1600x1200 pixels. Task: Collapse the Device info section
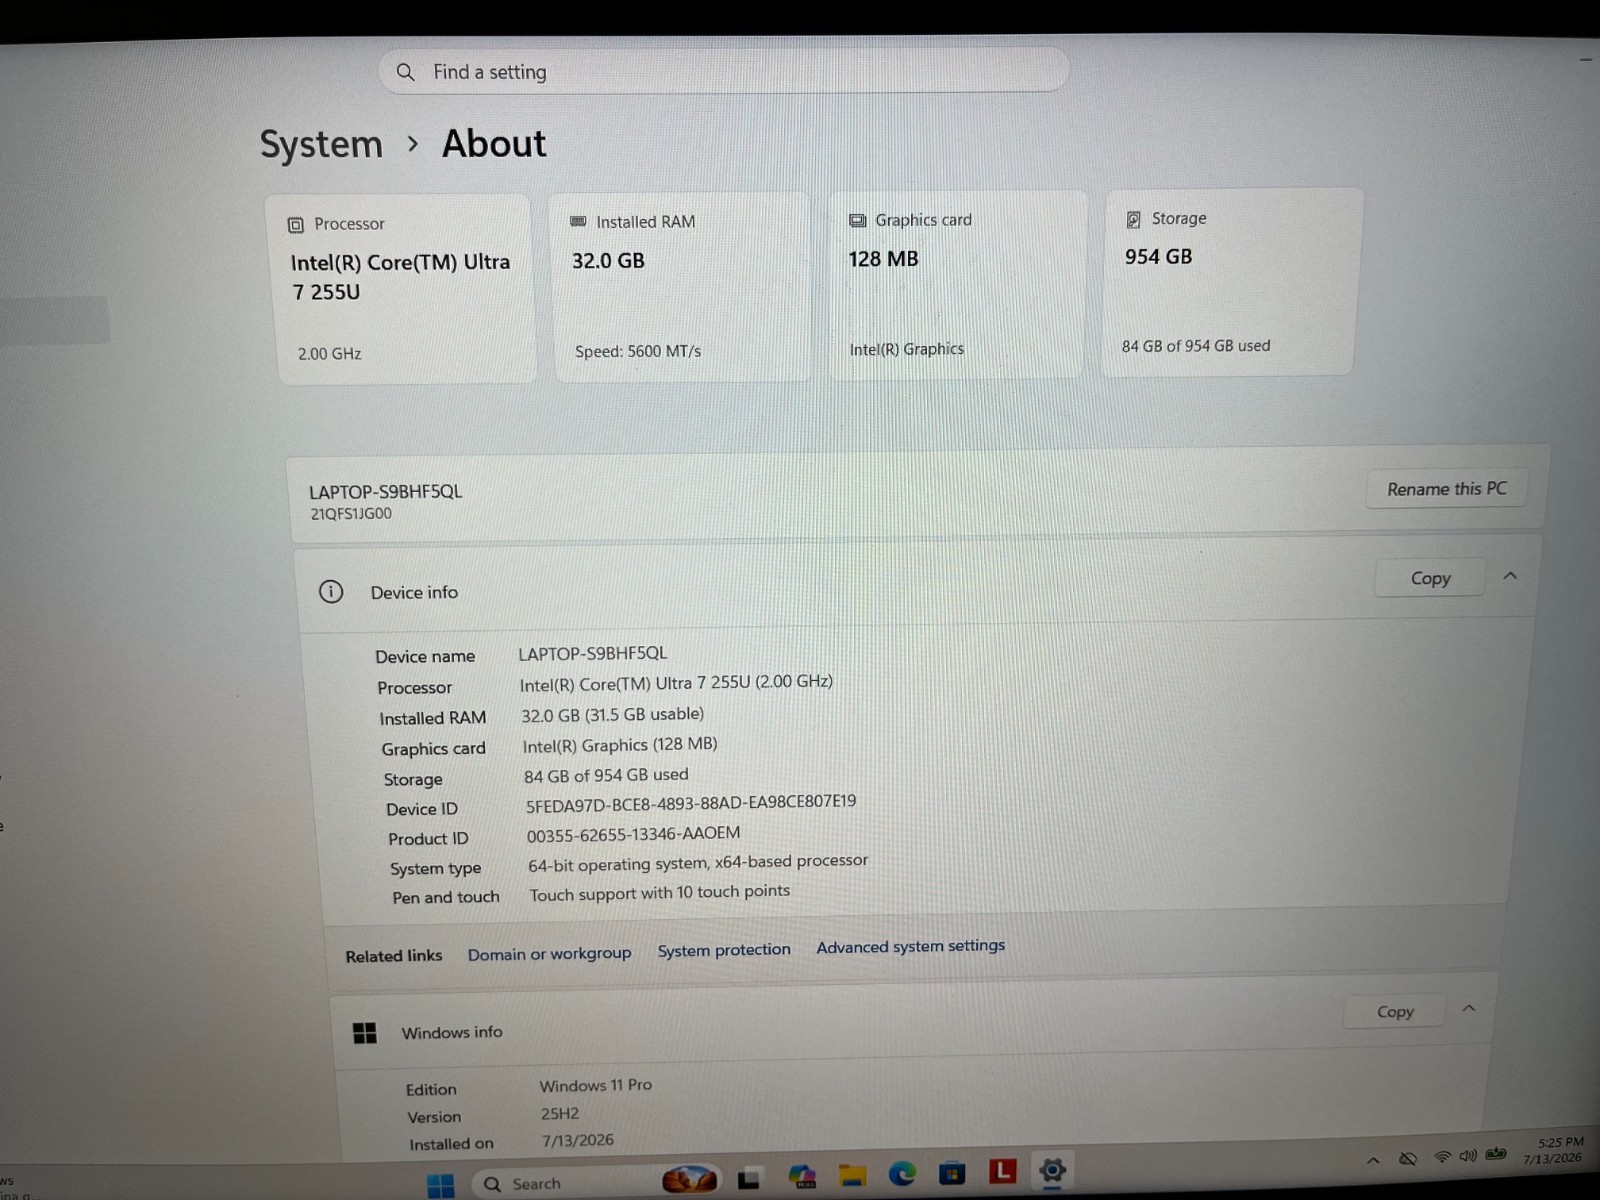click(x=1510, y=576)
